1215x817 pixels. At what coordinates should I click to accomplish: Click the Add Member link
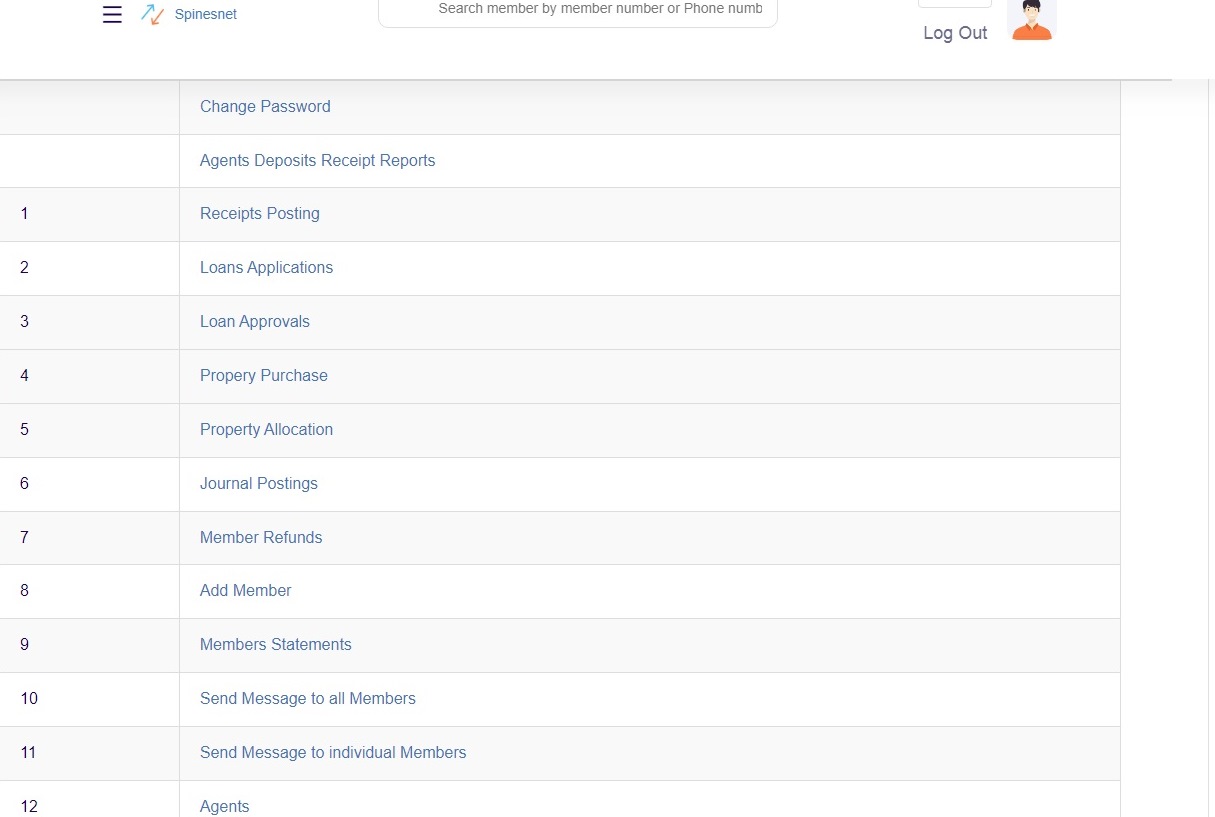pyautogui.click(x=245, y=591)
